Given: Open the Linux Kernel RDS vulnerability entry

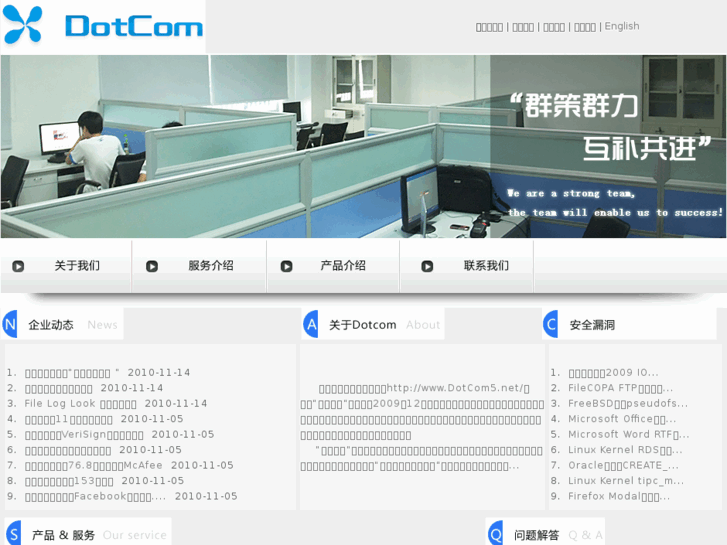Looking at the screenshot, I should (625, 450).
